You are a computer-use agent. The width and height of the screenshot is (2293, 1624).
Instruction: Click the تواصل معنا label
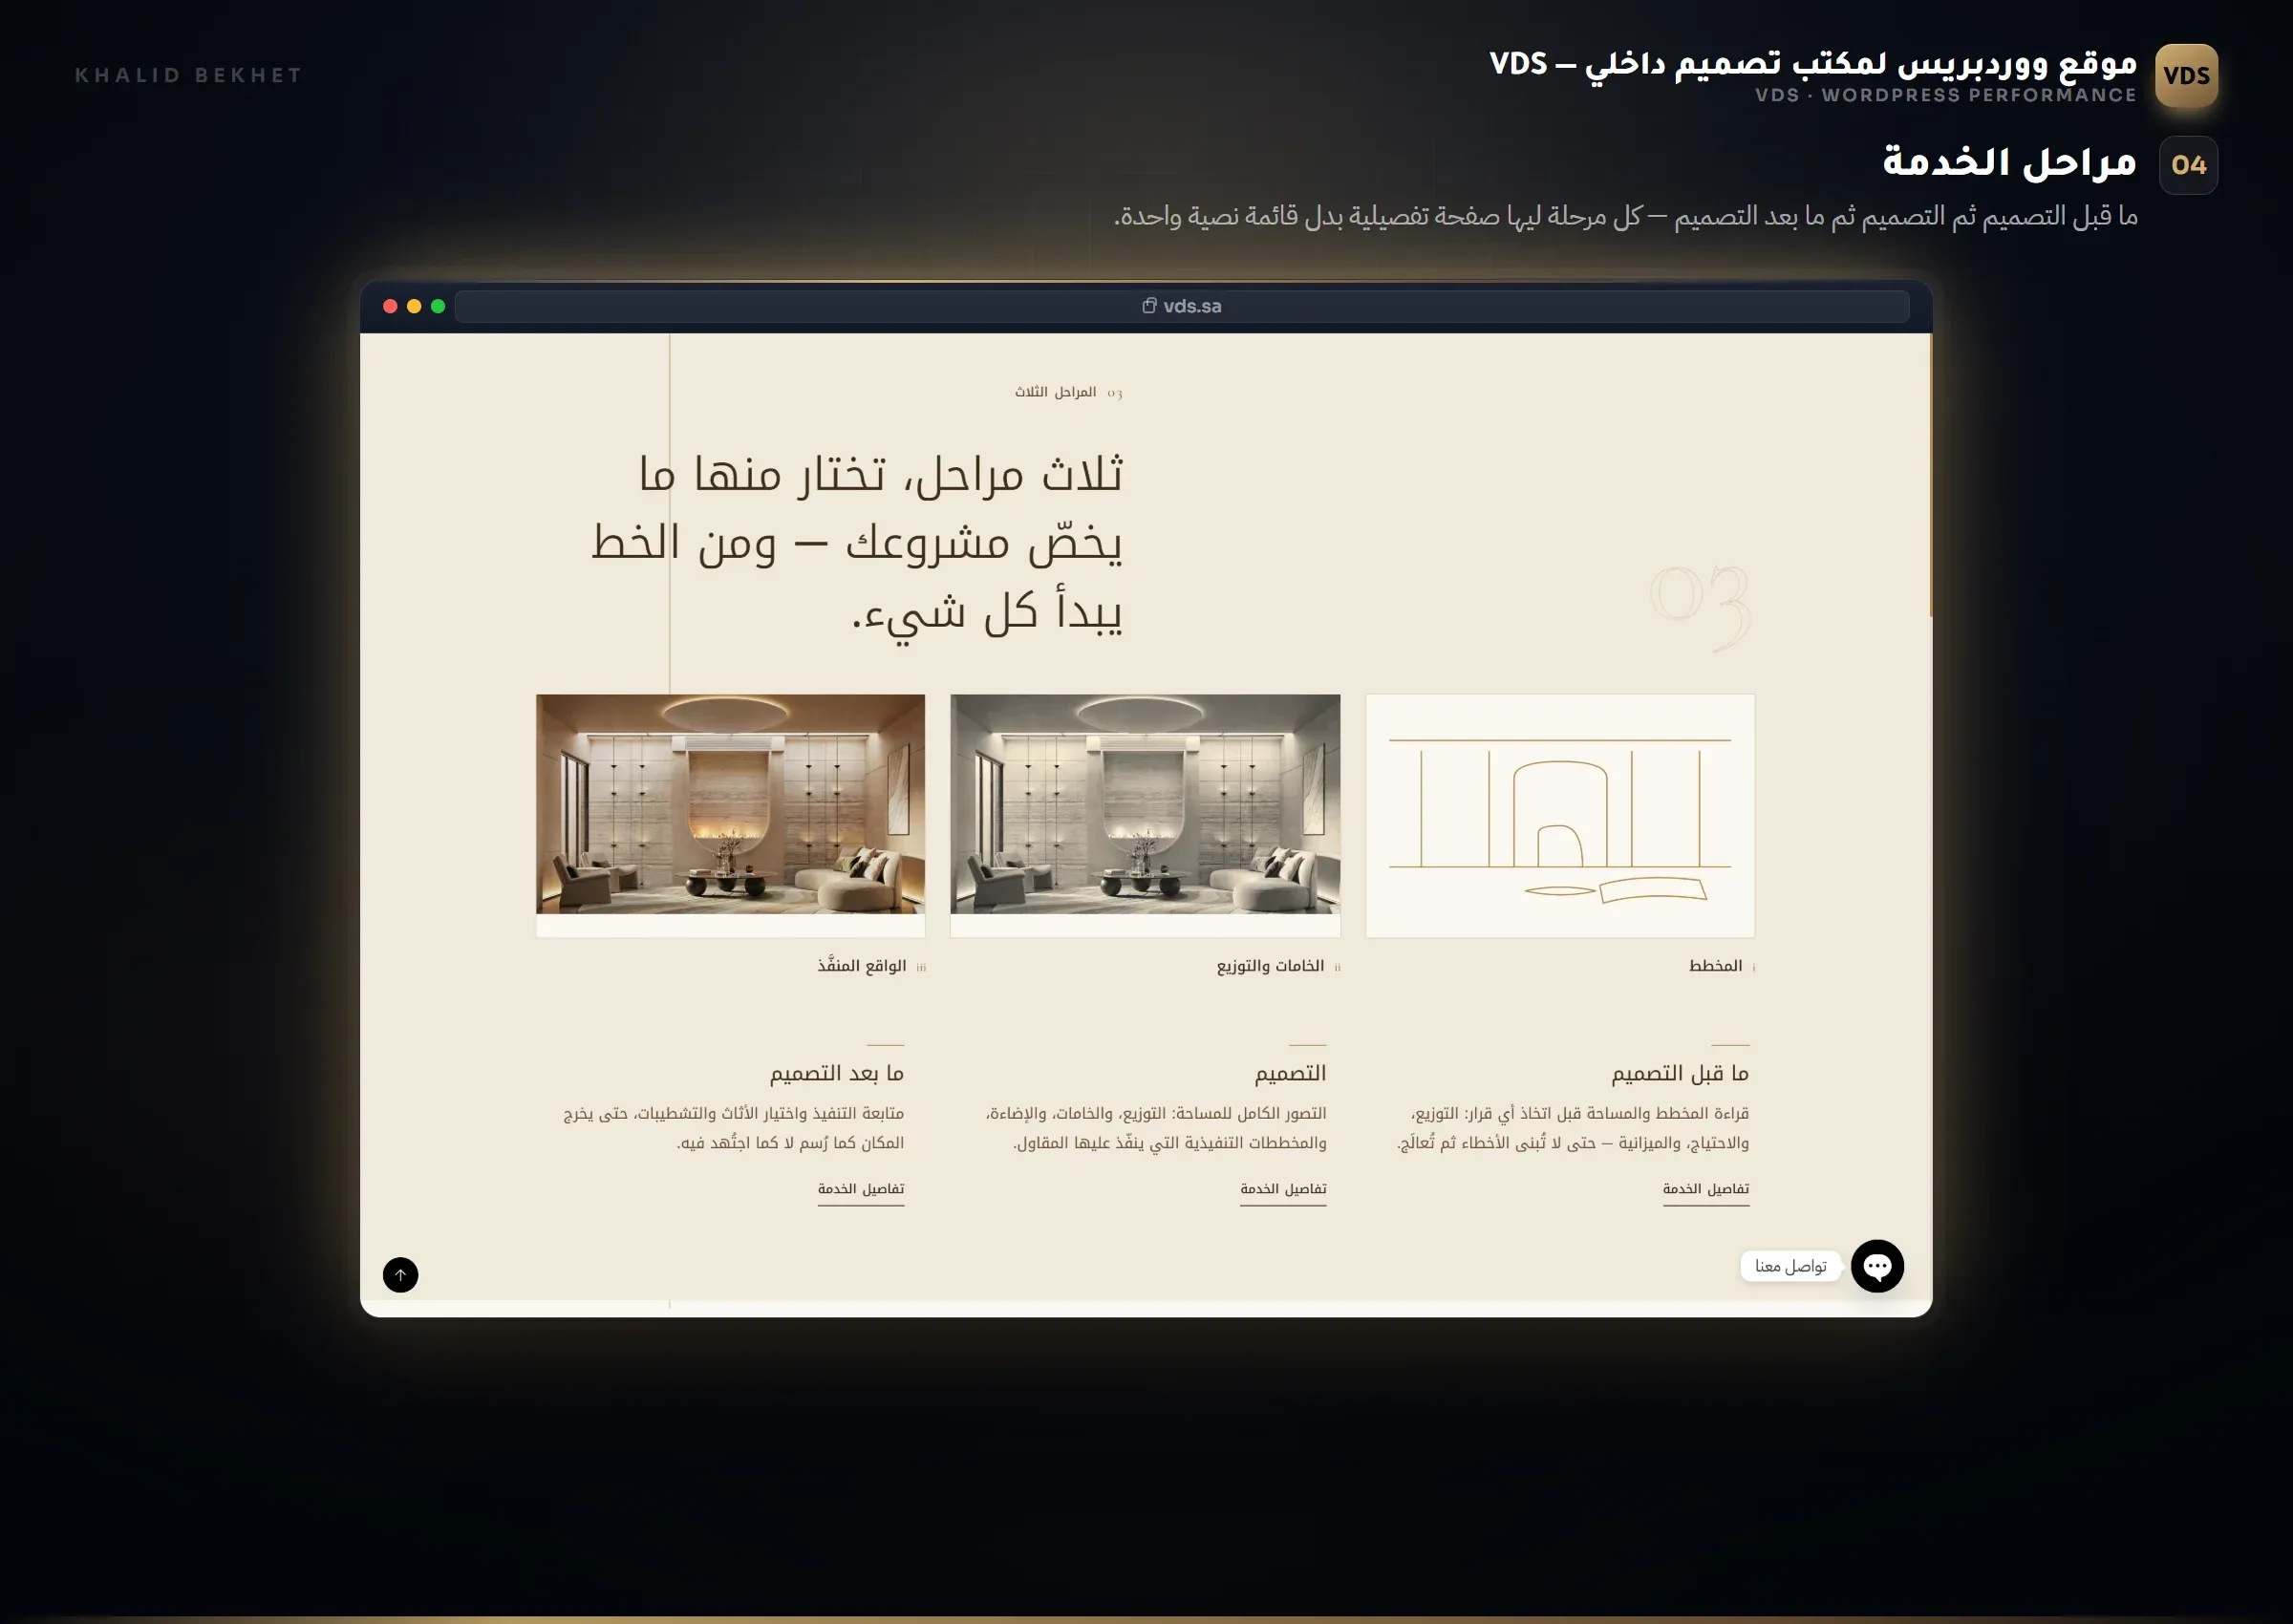(x=1791, y=1266)
